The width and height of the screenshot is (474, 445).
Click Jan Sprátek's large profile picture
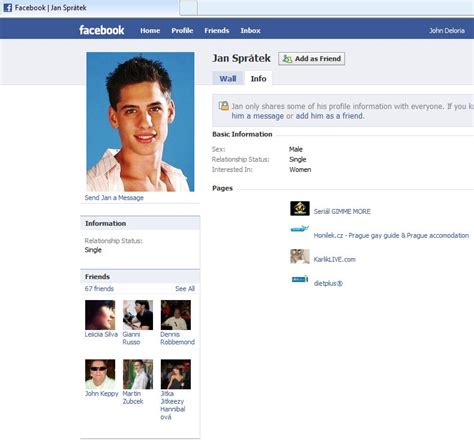(x=140, y=122)
